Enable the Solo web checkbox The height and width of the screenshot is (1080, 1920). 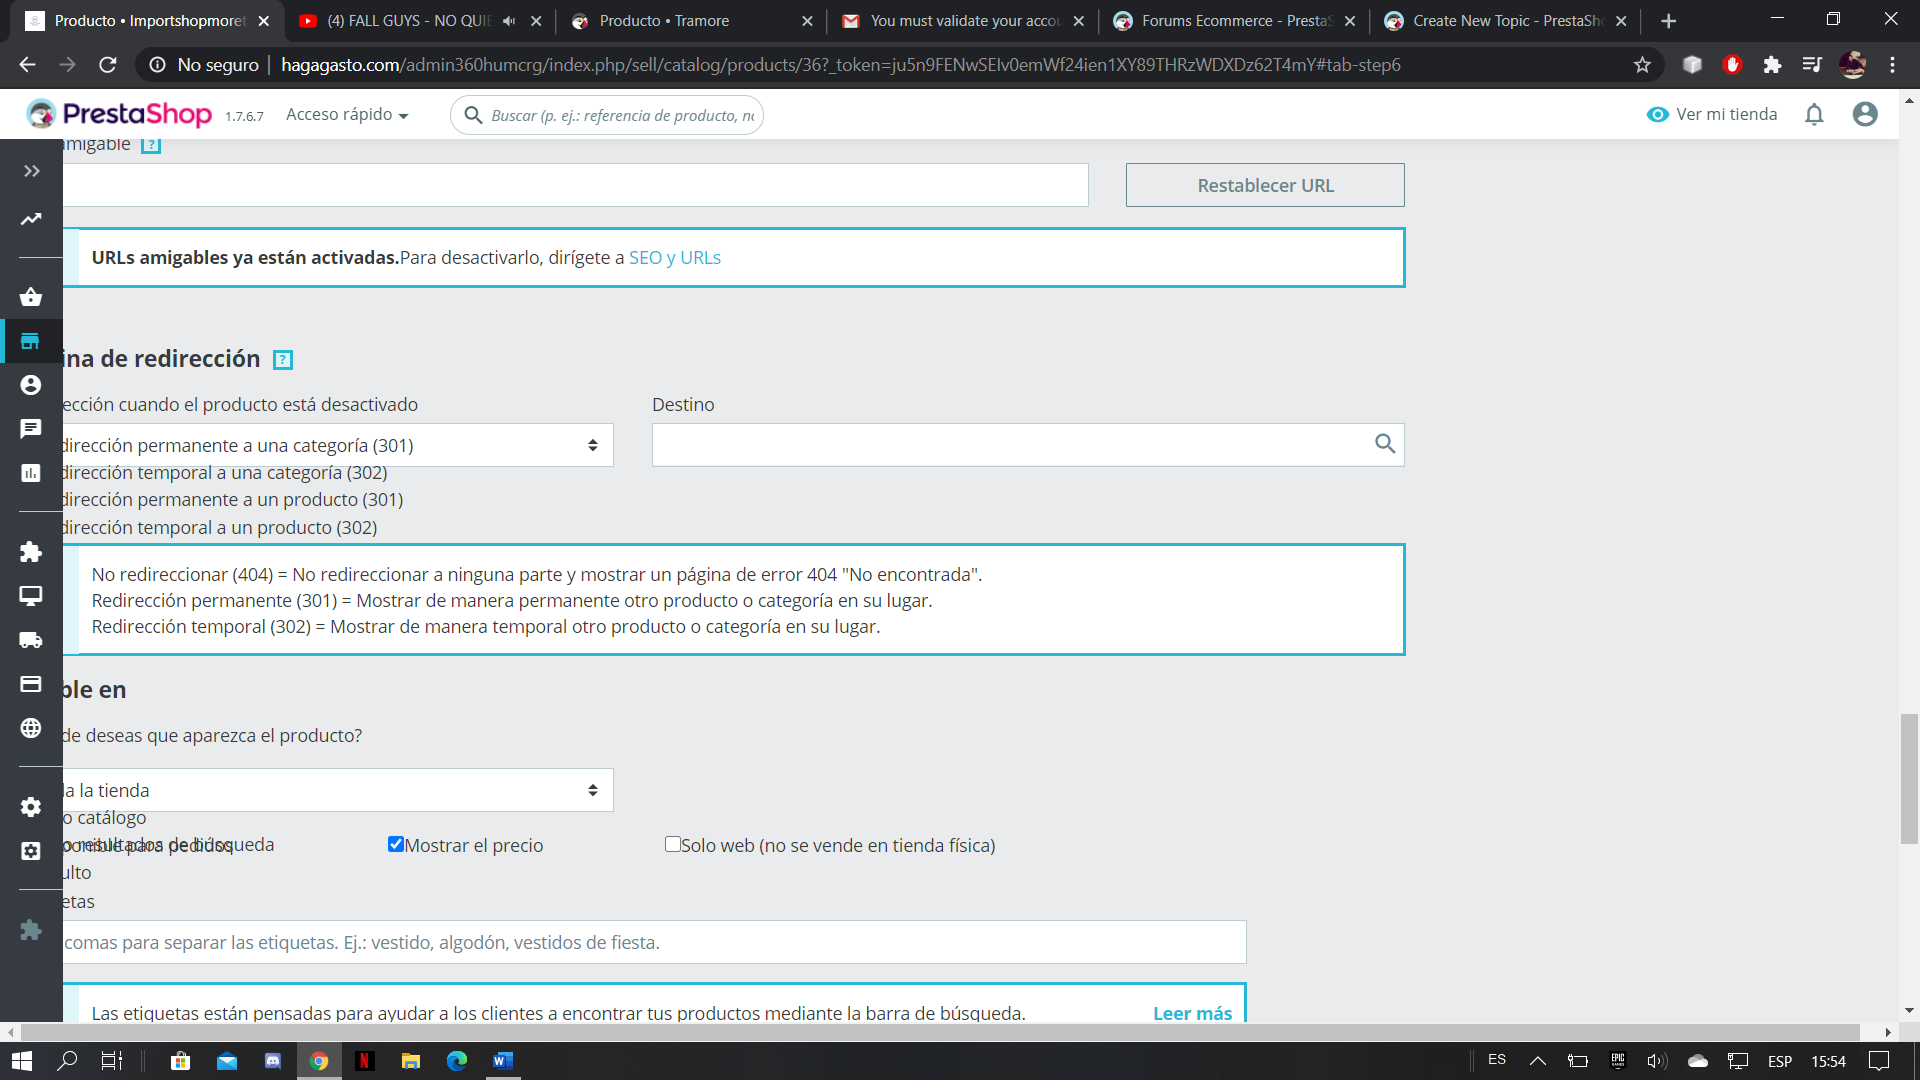[x=673, y=844]
